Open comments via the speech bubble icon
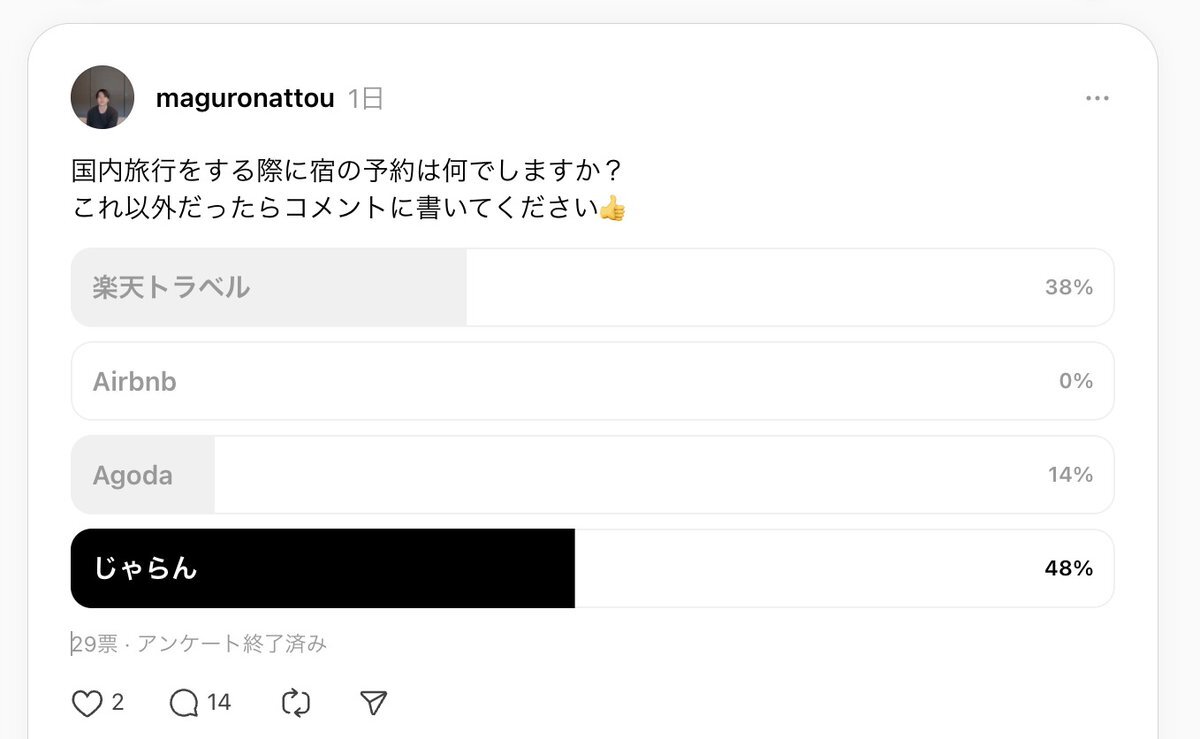1200x739 pixels. point(184,703)
